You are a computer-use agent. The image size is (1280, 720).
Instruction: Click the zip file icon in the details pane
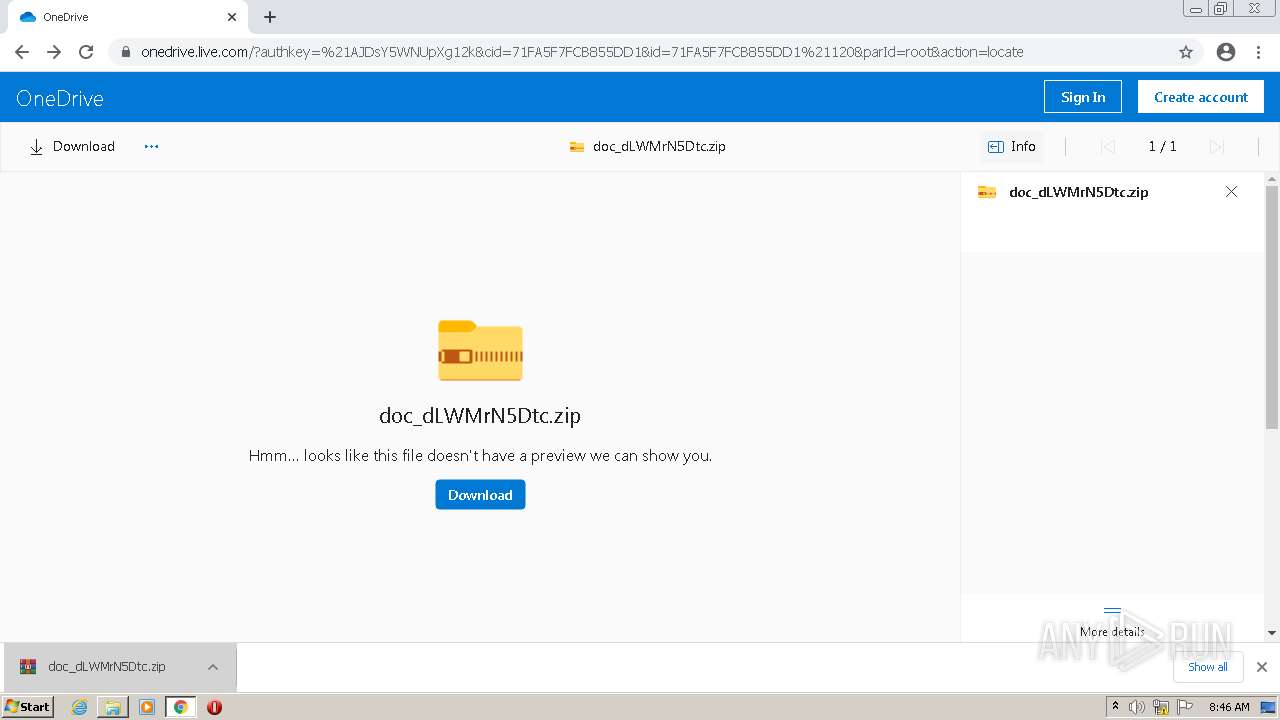point(987,192)
